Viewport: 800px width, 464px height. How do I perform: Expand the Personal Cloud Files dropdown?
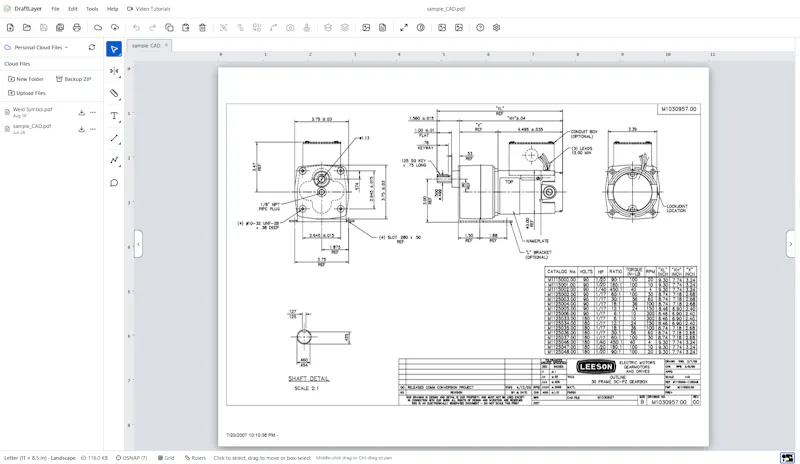coord(36,47)
